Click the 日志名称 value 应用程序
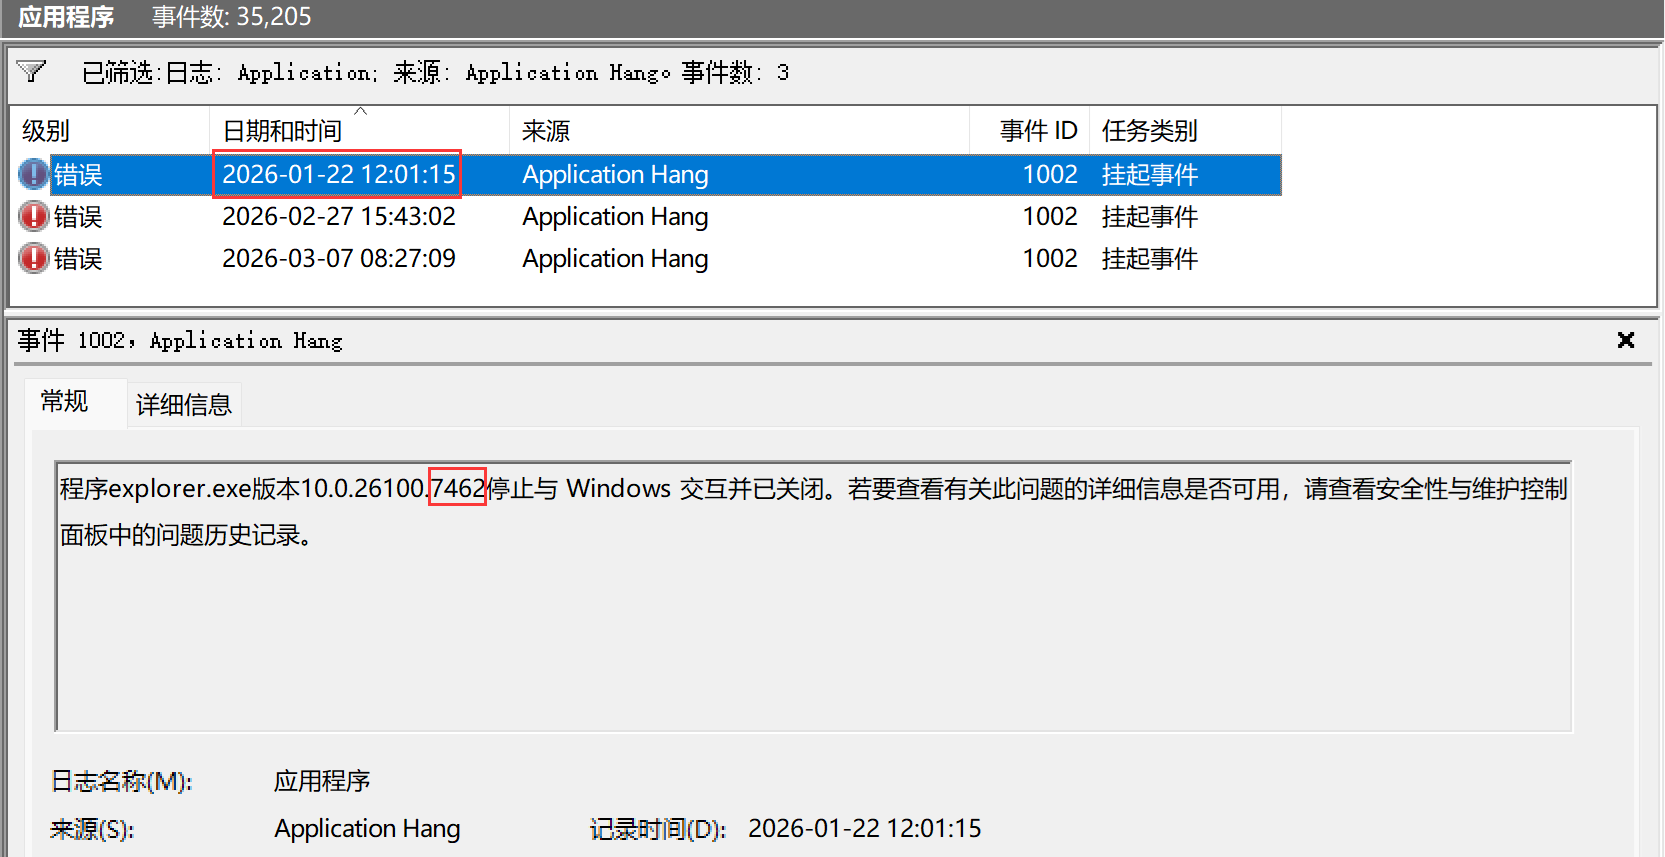1665x857 pixels. 322,781
